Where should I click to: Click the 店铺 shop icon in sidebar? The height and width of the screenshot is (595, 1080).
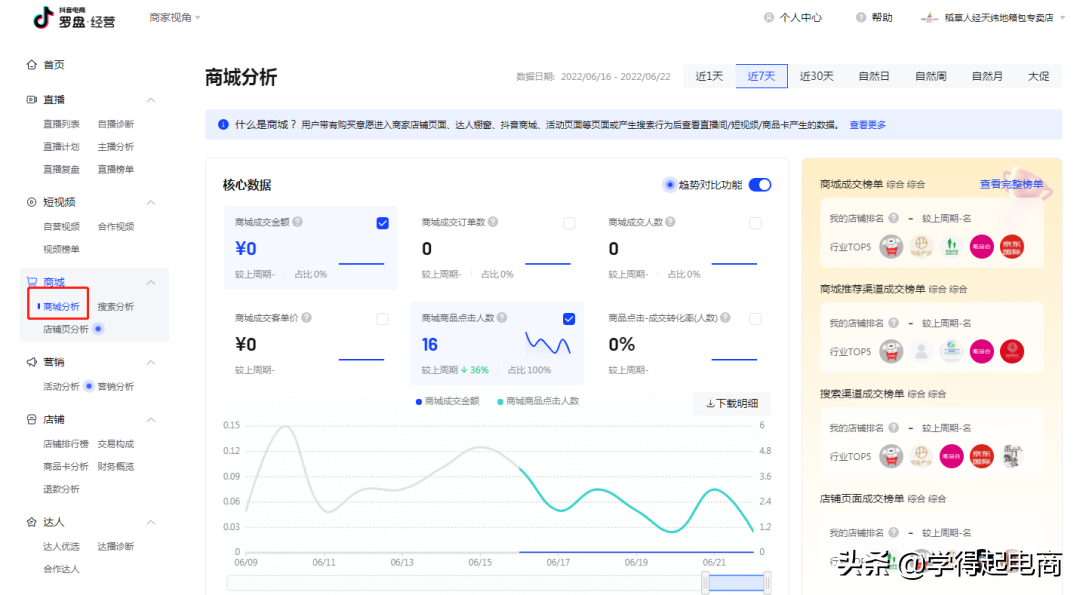[30, 419]
